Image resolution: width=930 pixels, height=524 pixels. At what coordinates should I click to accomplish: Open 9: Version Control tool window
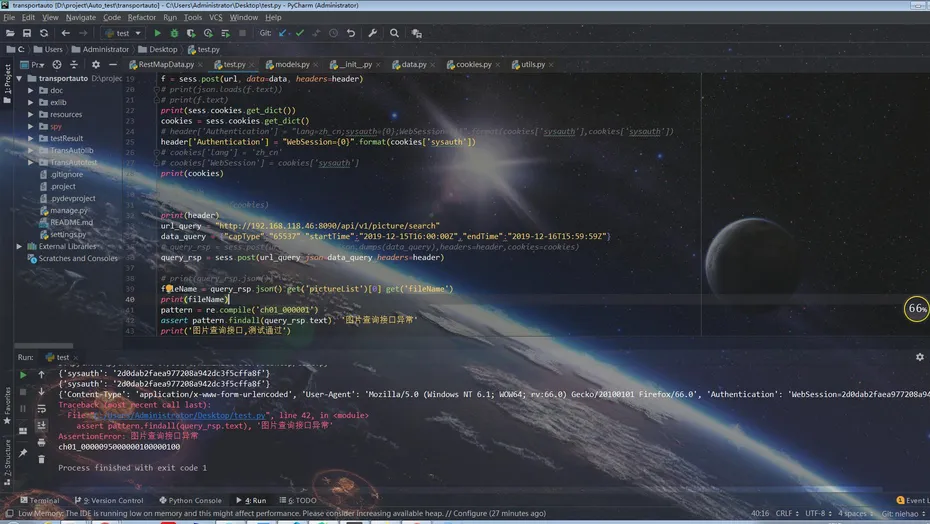click(x=109, y=500)
